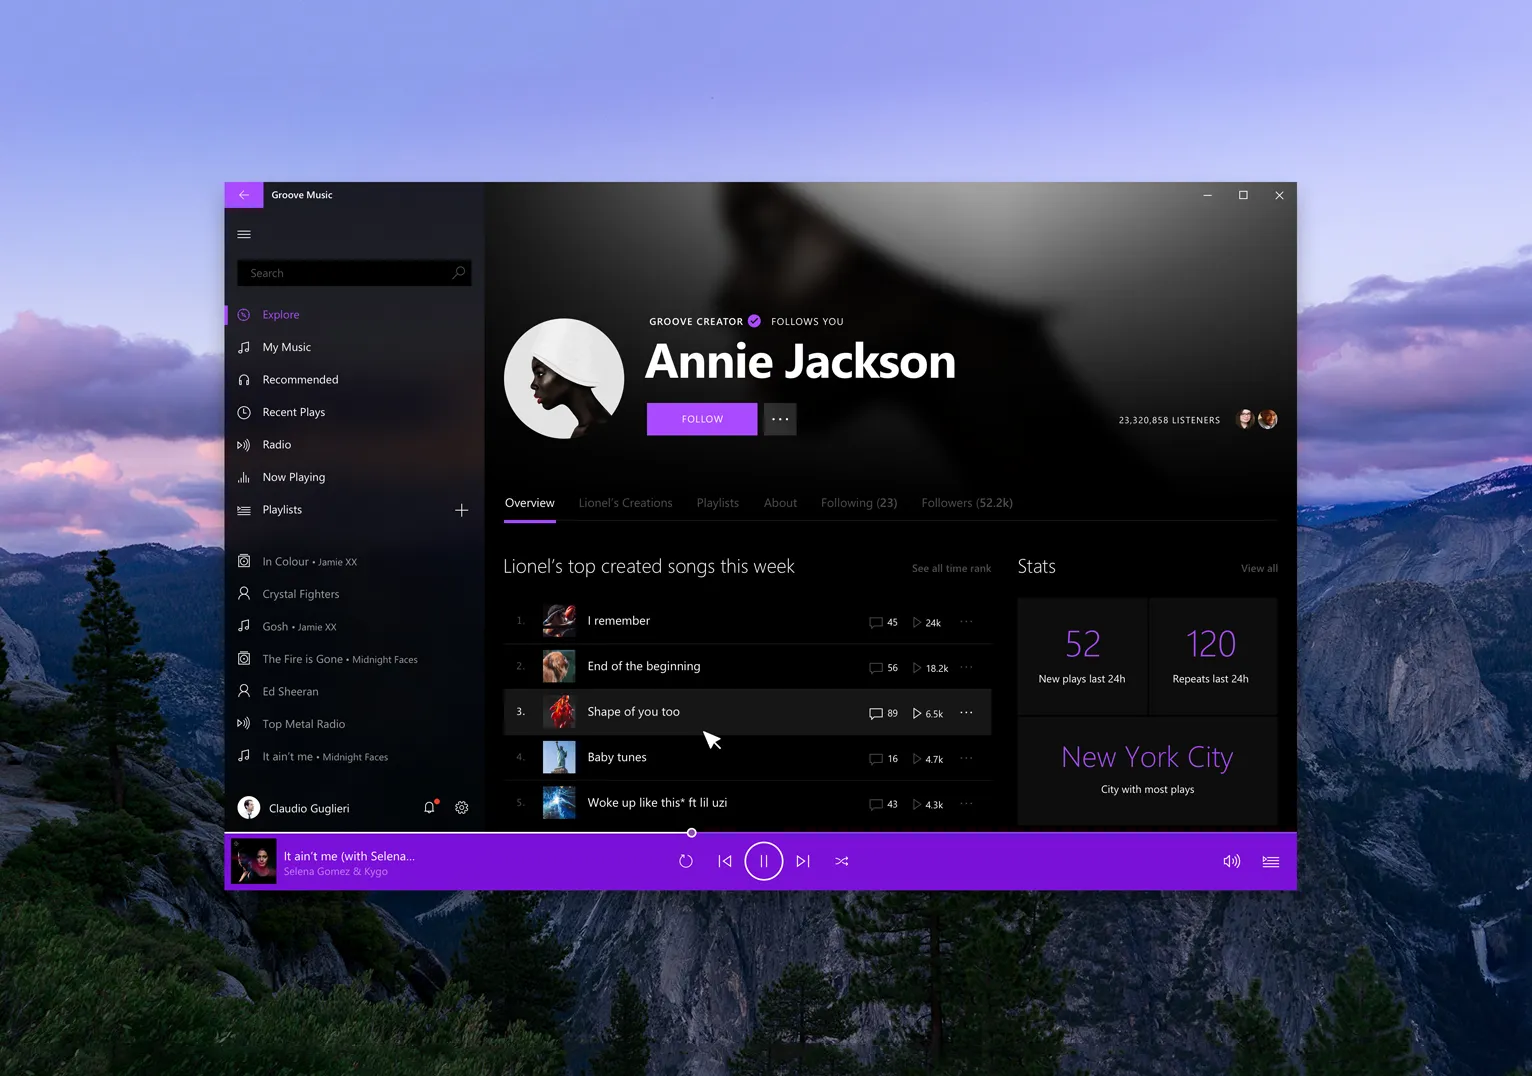Select Baby tunes song
This screenshot has width=1532, height=1076.
(x=617, y=757)
